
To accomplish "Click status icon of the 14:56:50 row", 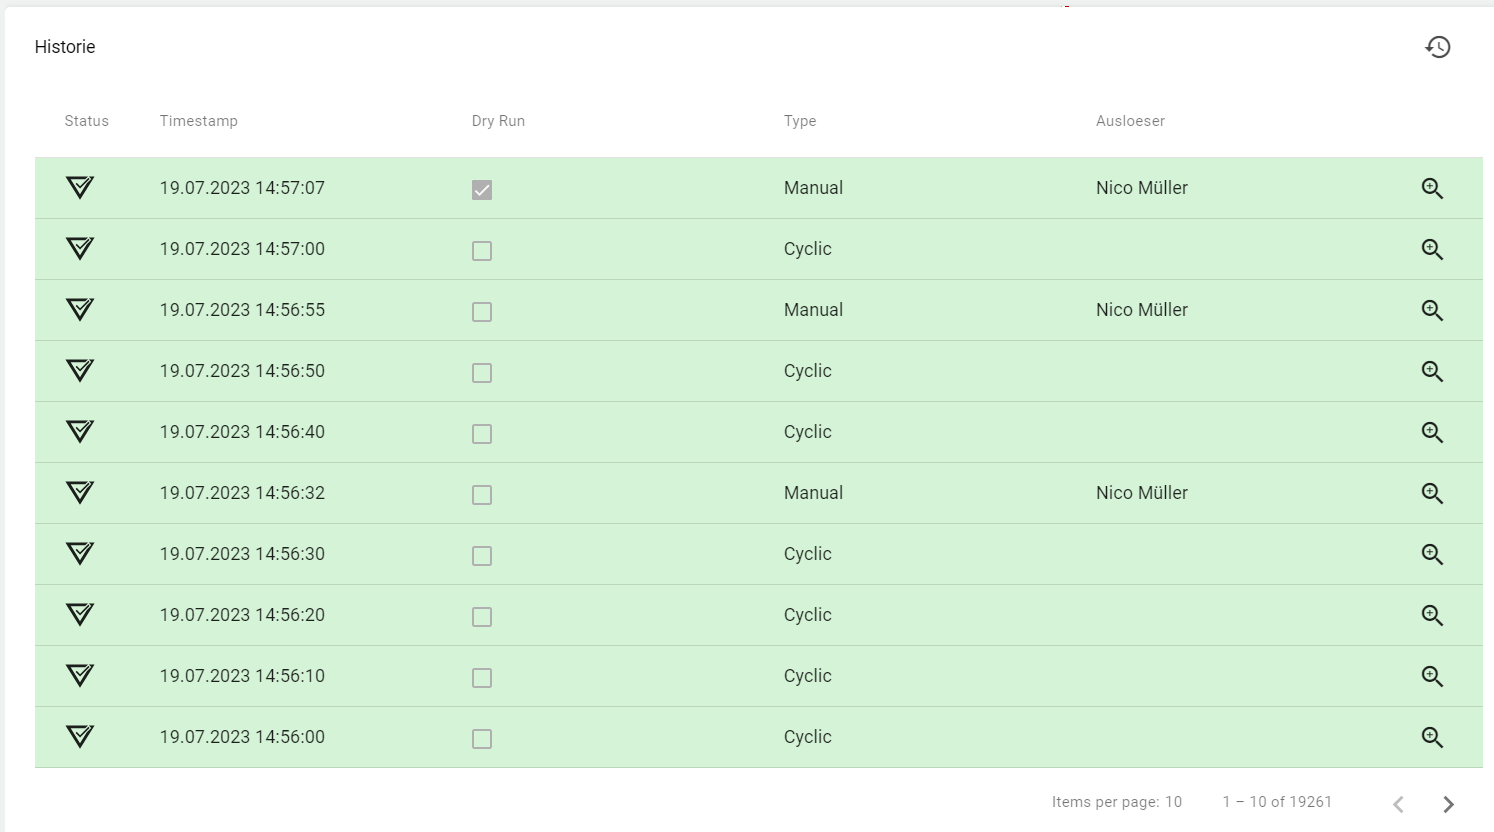I will click(x=80, y=371).
